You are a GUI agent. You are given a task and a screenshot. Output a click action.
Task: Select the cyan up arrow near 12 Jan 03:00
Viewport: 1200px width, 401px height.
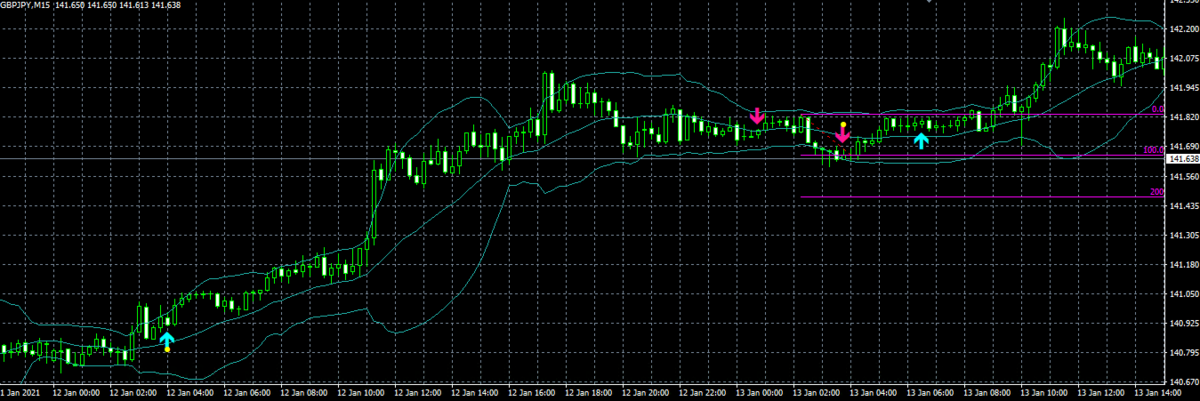click(x=167, y=339)
